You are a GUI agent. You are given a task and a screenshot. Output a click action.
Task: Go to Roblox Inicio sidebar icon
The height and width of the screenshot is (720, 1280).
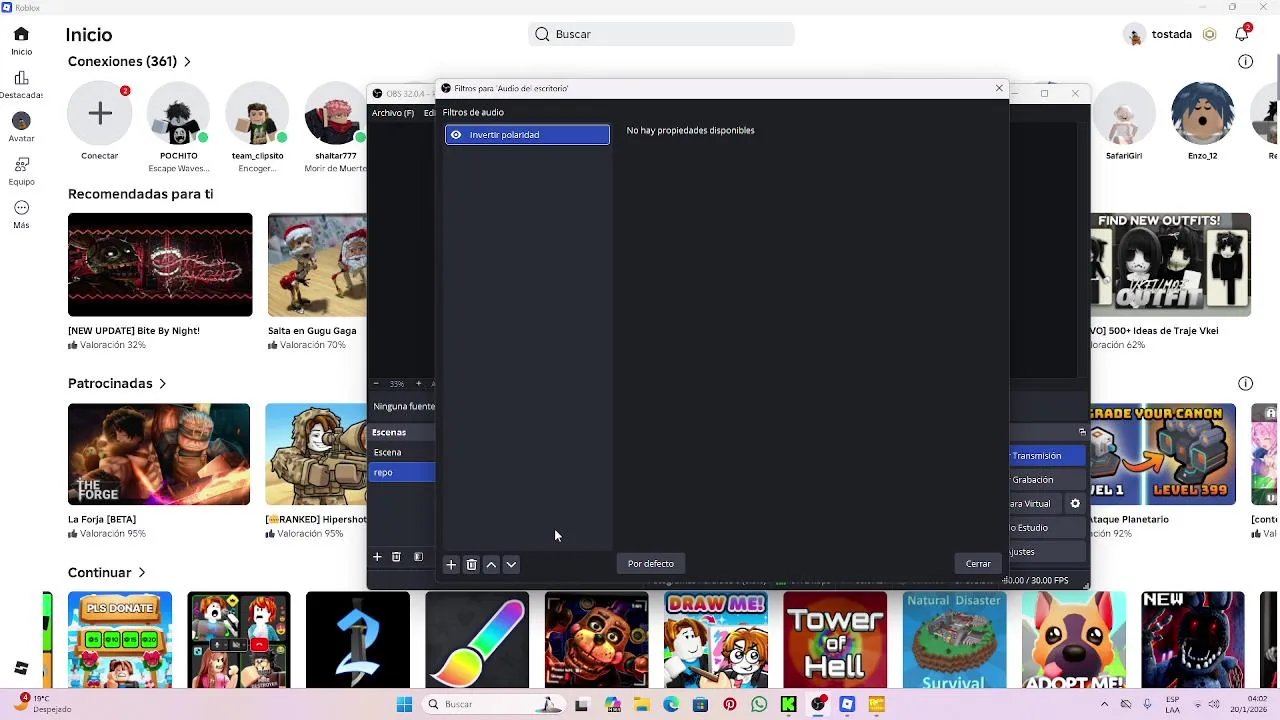pos(21,41)
